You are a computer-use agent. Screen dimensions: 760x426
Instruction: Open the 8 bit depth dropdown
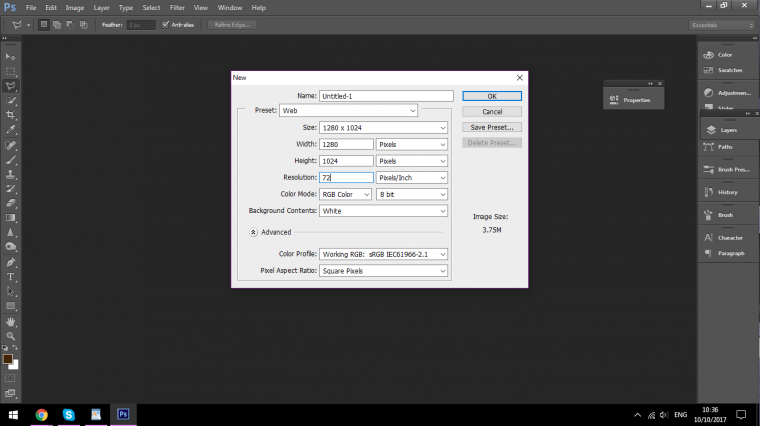pos(412,194)
